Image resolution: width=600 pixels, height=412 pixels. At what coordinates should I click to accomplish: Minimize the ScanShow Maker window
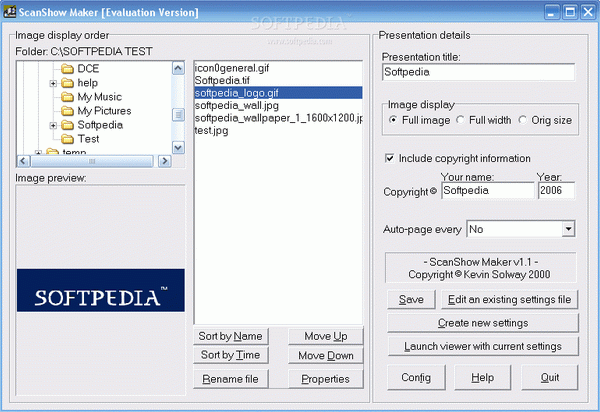(x=551, y=12)
